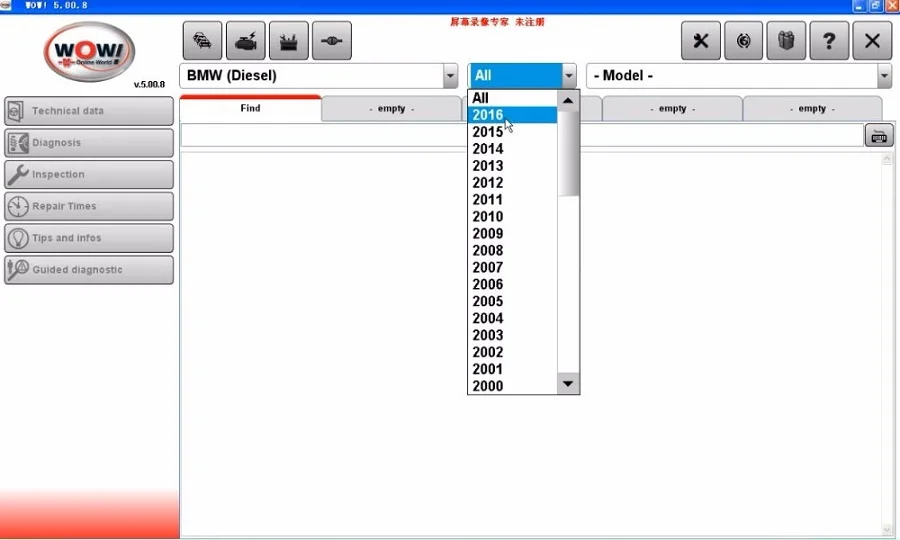Select the empty tab next to Find
This screenshot has width=900, height=540.
391,108
